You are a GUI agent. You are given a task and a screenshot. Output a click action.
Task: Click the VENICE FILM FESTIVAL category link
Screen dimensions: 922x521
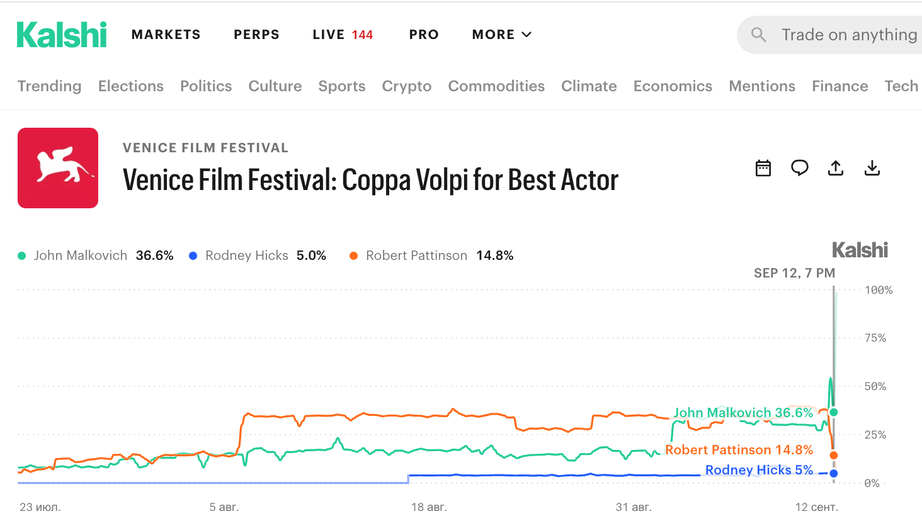tap(206, 148)
